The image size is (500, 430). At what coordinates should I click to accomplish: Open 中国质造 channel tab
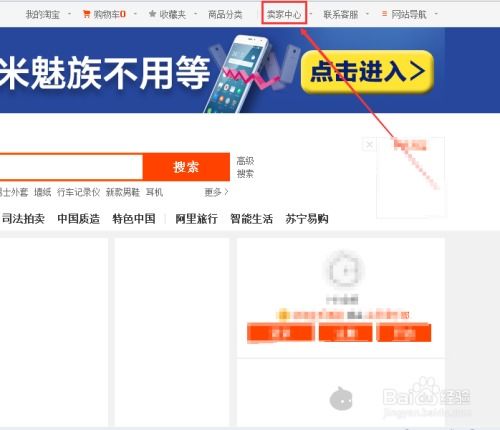[x=79, y=219]
